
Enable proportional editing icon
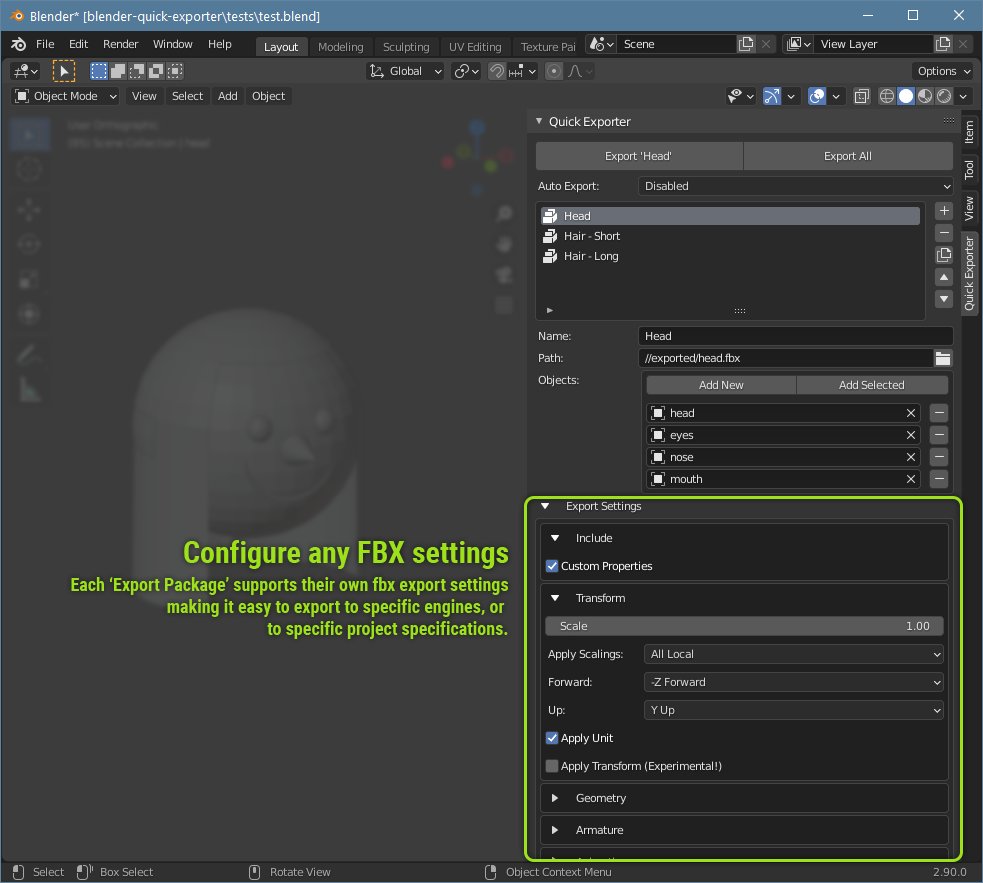554,71
